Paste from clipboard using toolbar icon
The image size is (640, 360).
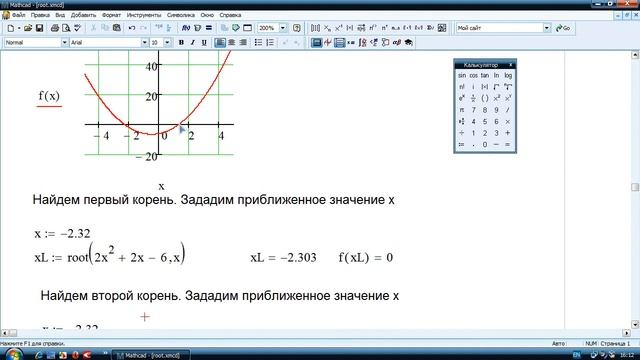tap(117, 28)
